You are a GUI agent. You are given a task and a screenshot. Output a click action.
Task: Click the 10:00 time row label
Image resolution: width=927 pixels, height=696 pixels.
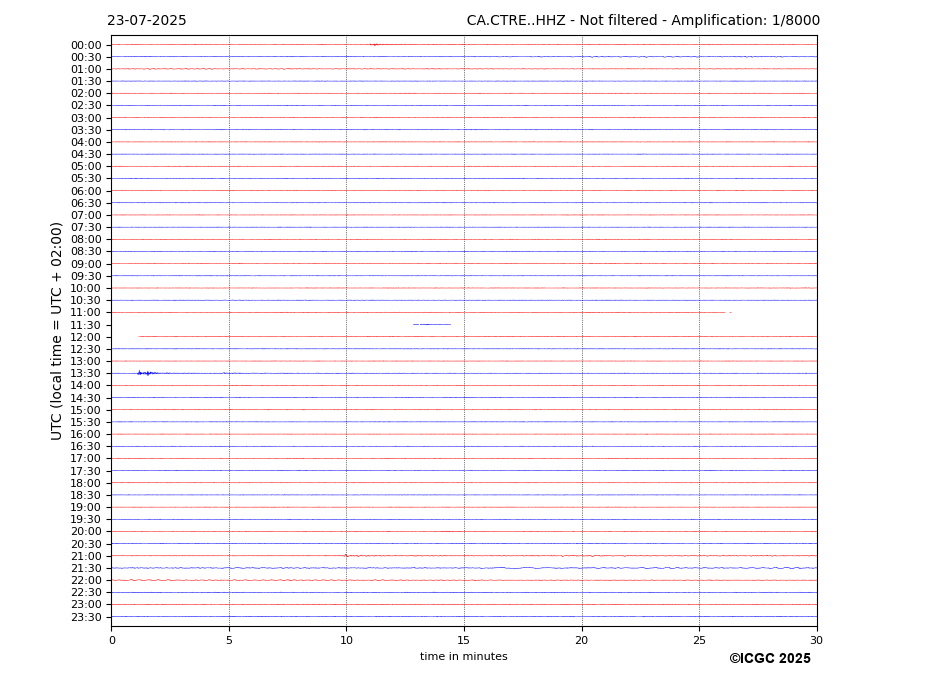[x=86, y=288]
